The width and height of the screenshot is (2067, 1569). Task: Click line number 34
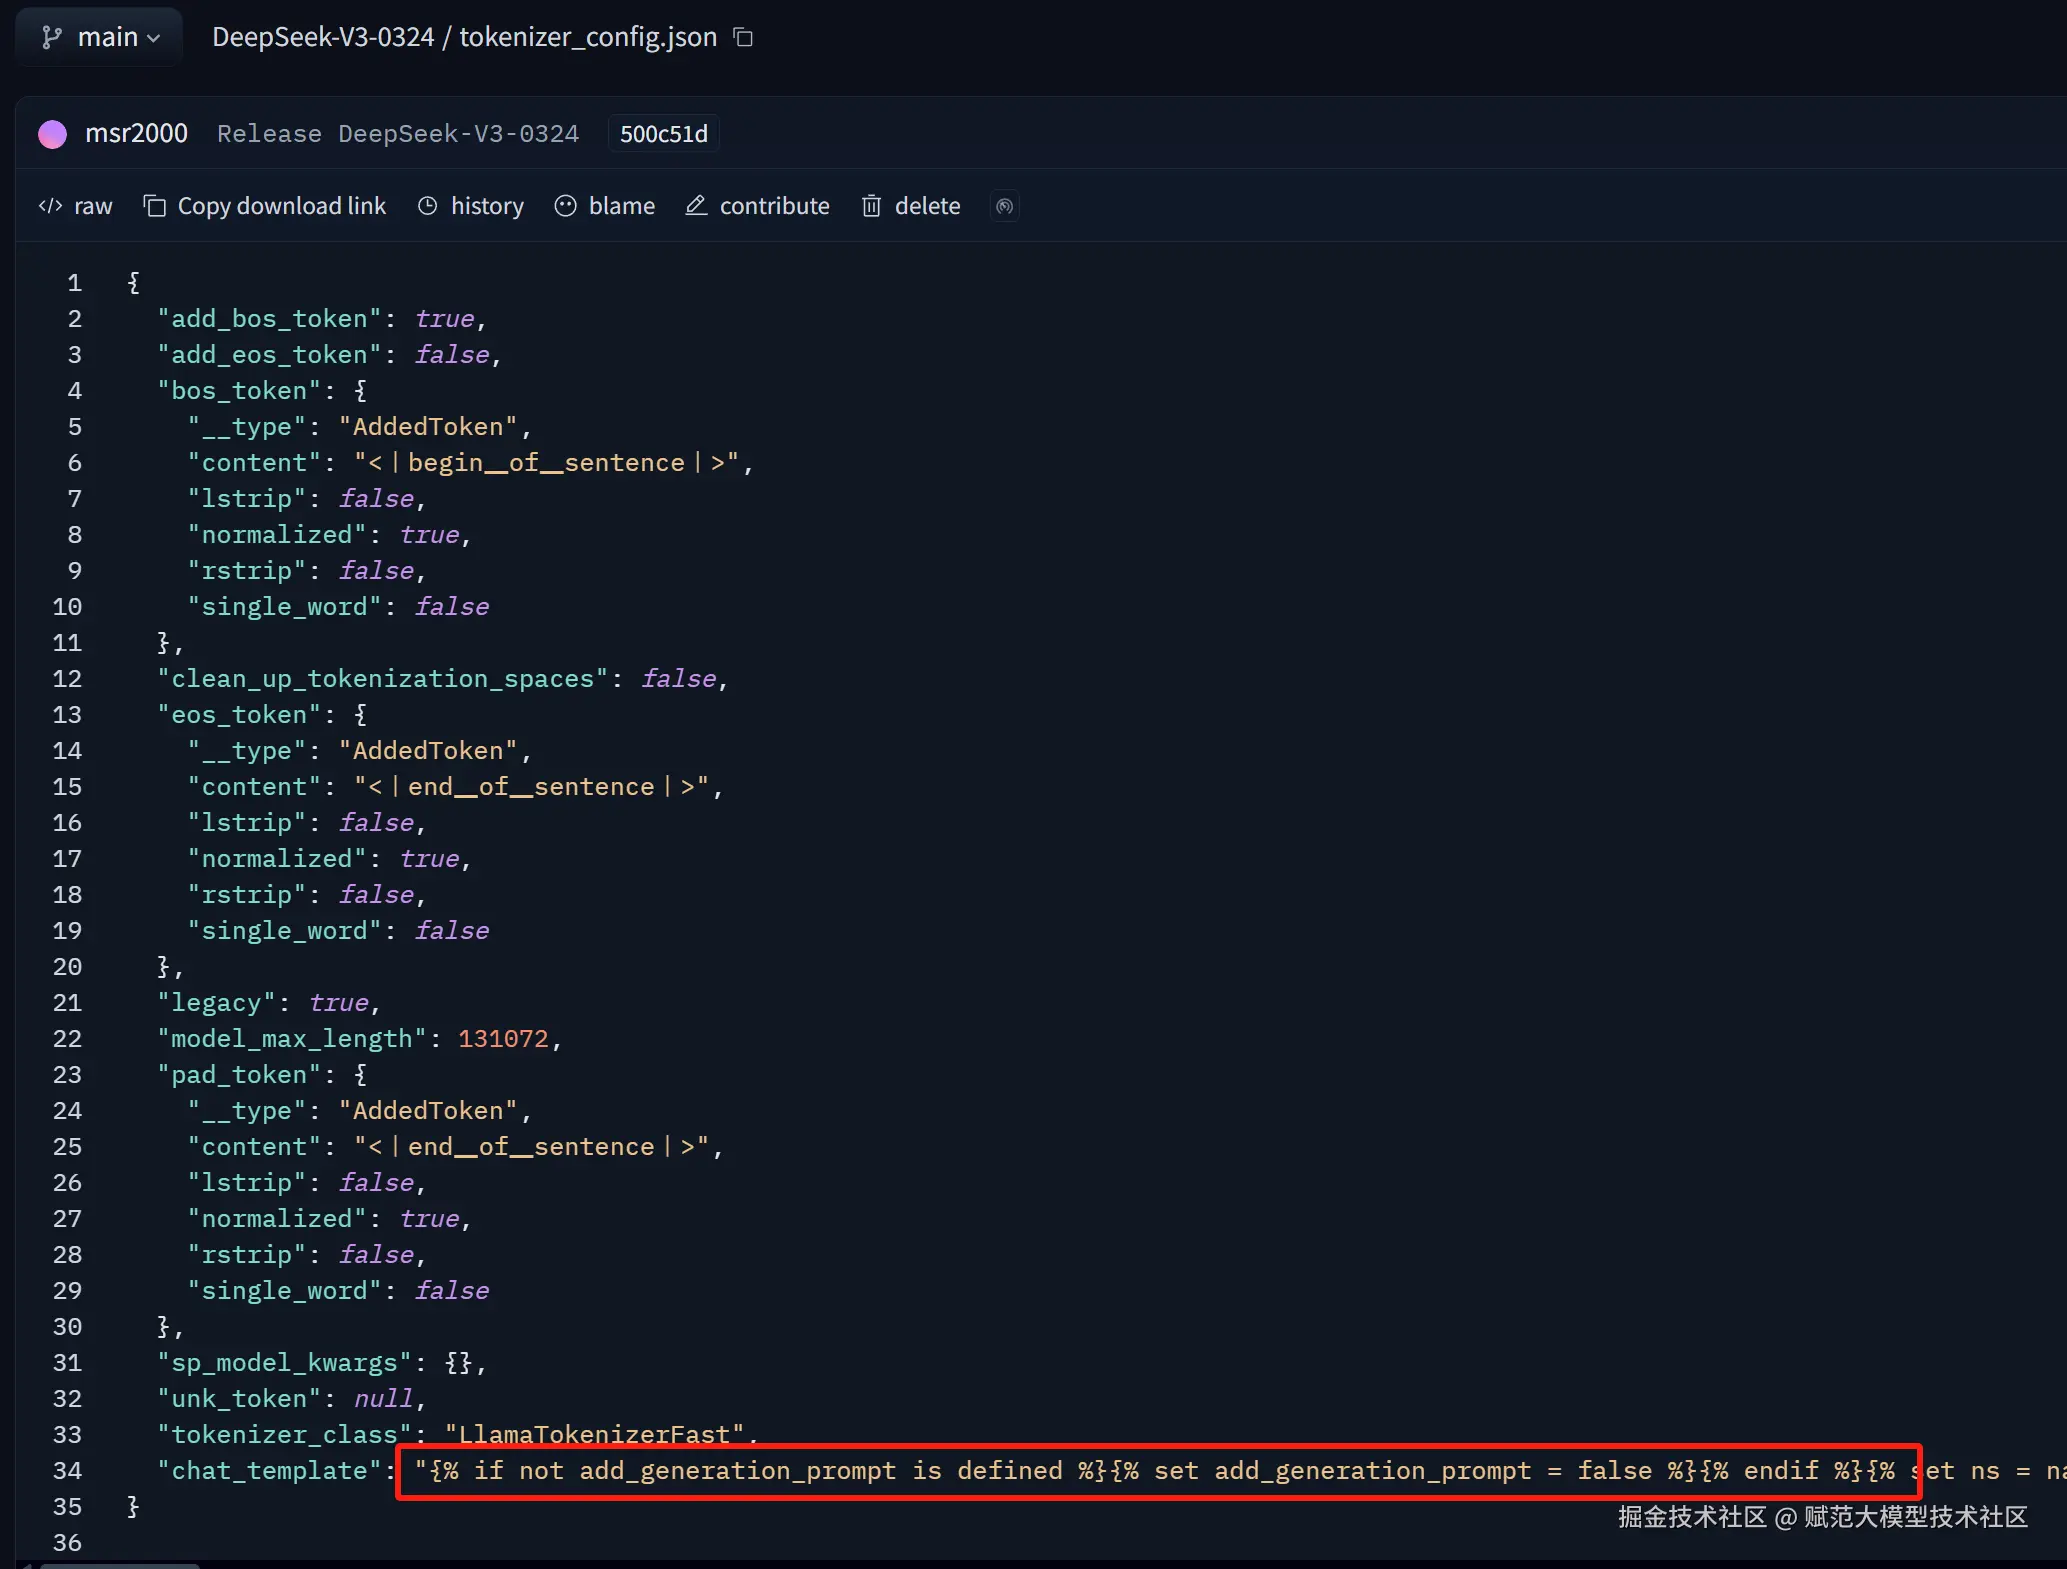pos(67,1471)
